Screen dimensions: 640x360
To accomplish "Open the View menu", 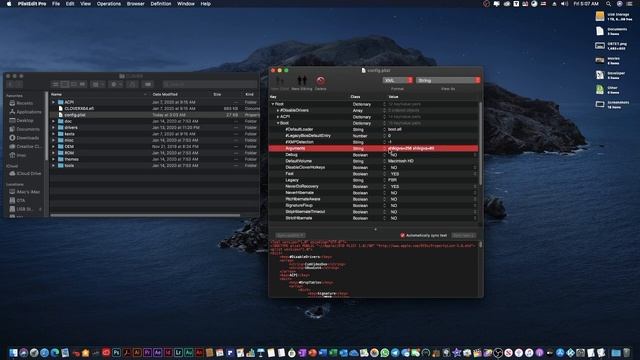I will coord(85,4).
